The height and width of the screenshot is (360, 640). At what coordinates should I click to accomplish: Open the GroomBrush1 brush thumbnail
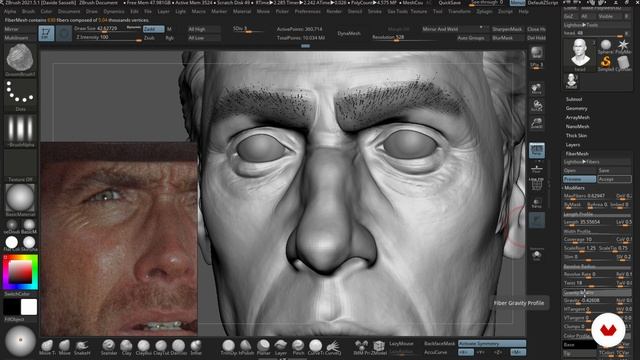click(20, 60)
